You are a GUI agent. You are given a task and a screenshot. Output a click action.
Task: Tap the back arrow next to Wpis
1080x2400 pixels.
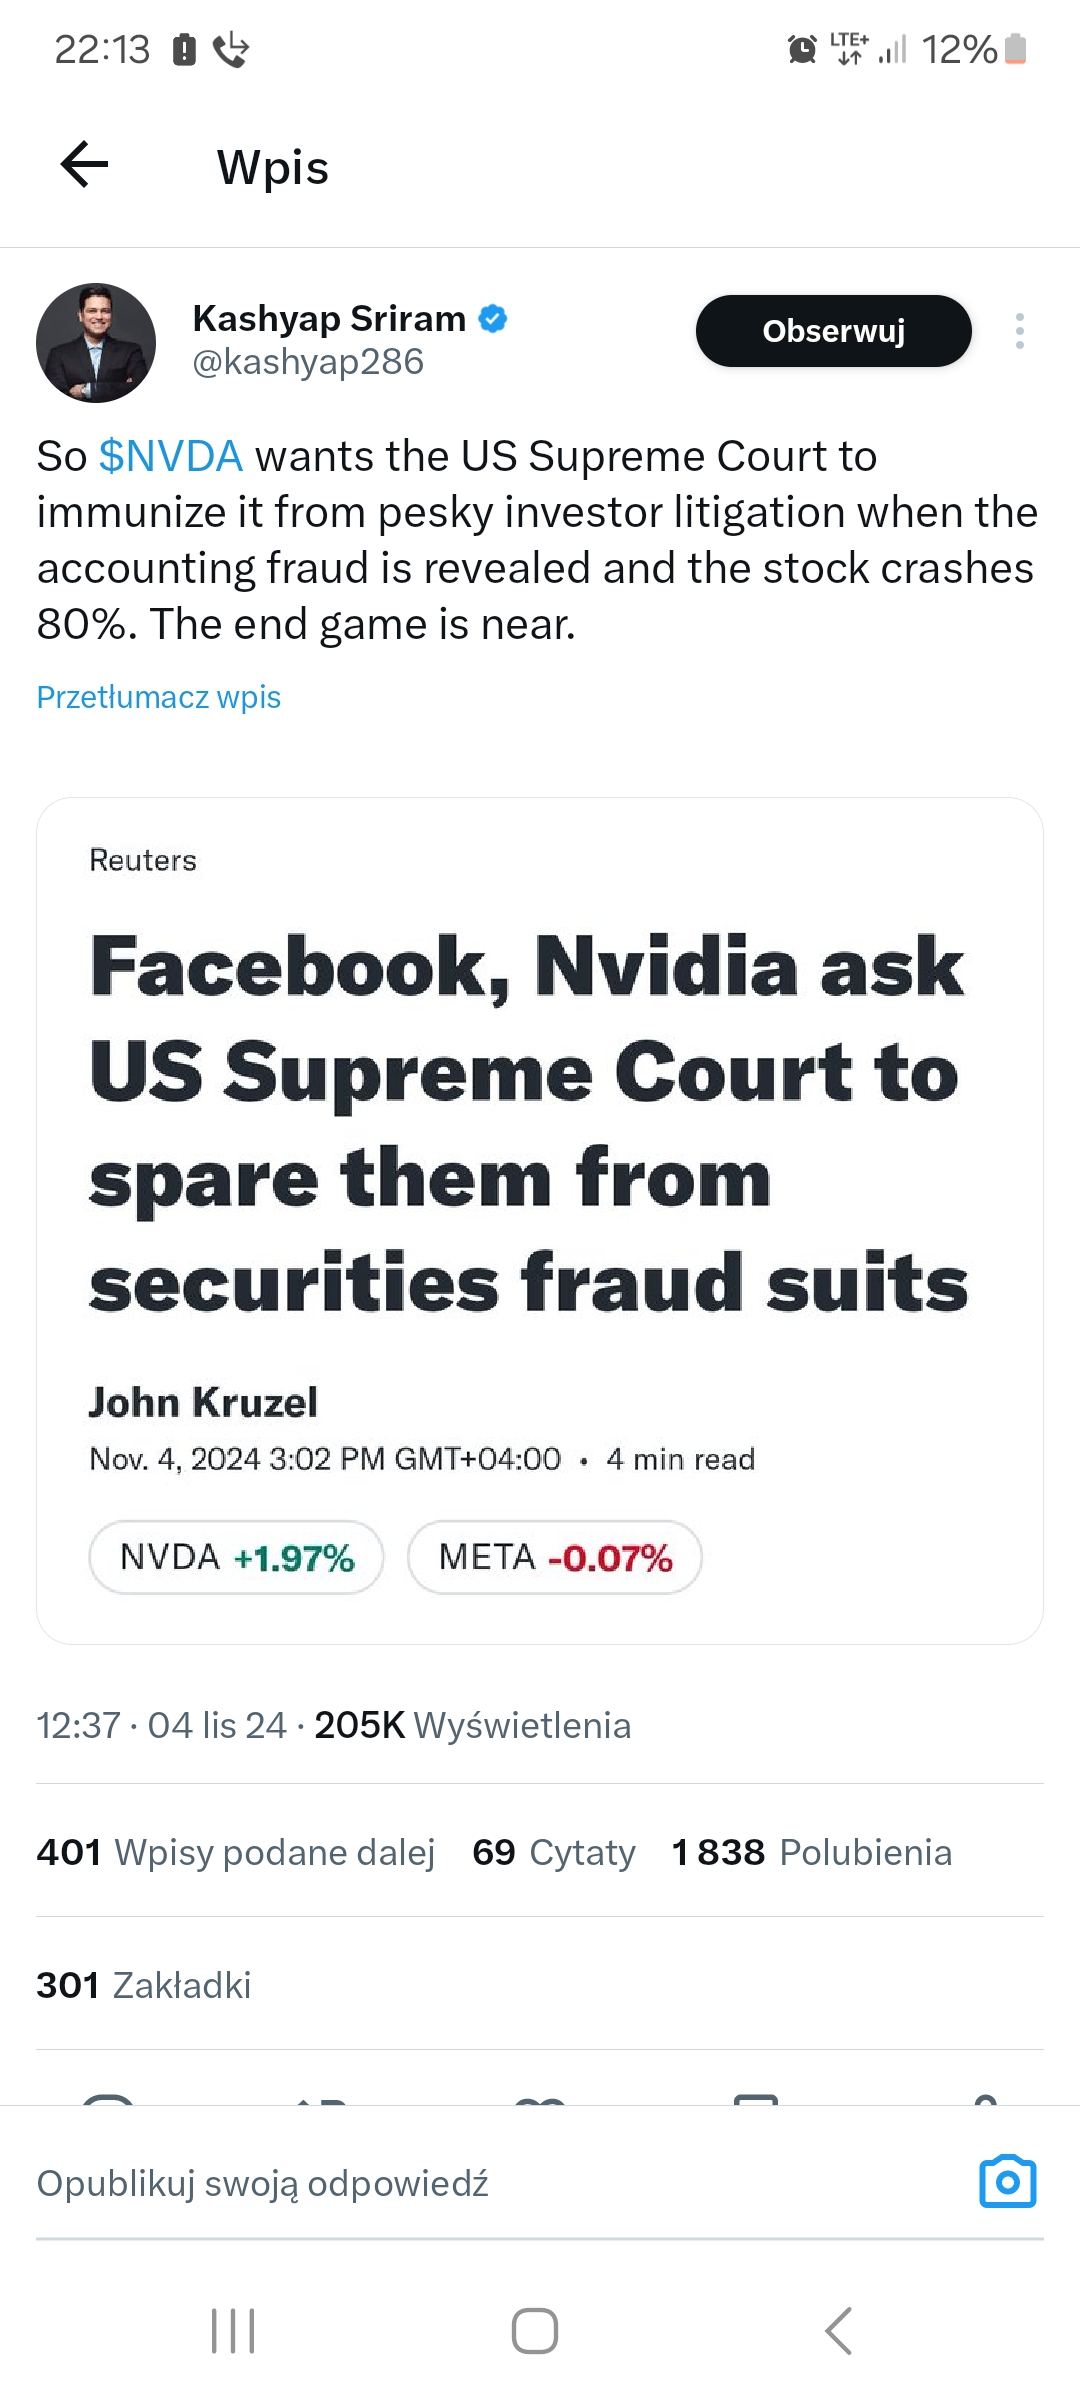[x=85, y=165]
